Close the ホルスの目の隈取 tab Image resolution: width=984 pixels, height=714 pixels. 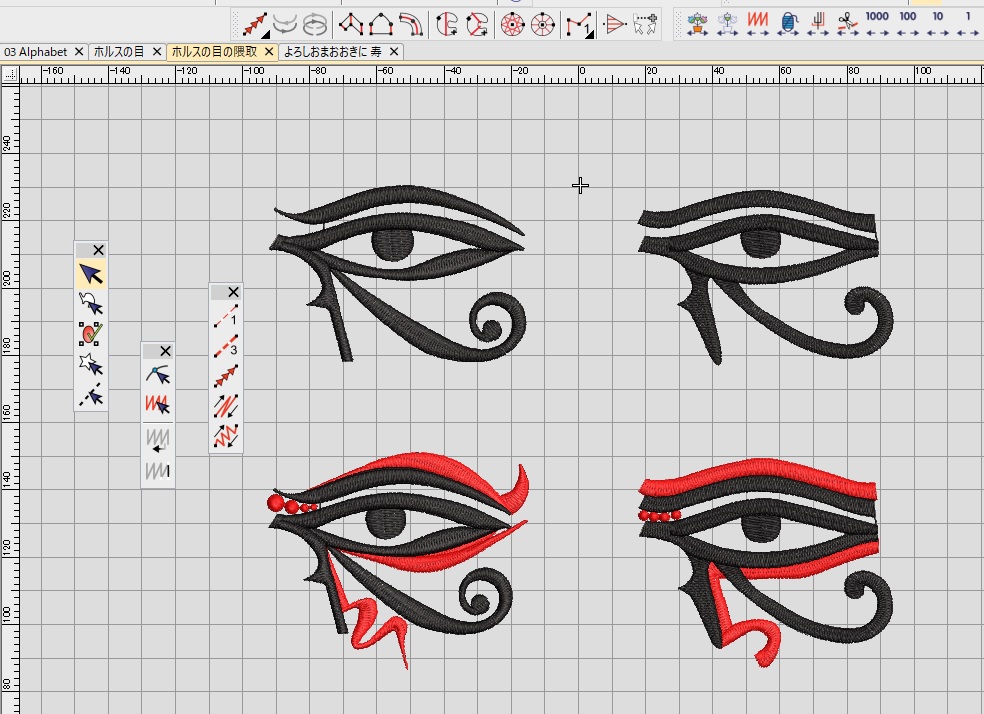[x=269, y=52]
